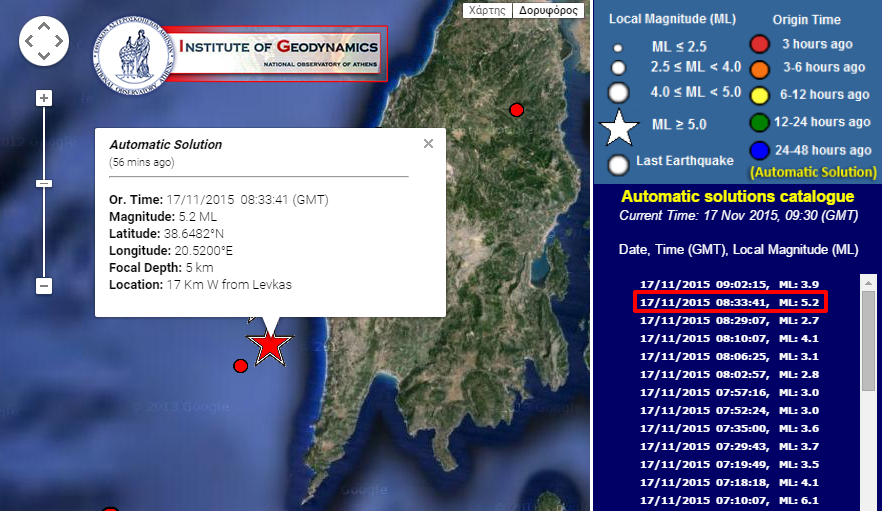Pan the map right with arrow control
This screenshot has height=511, width=882.
tap(58, 42)
